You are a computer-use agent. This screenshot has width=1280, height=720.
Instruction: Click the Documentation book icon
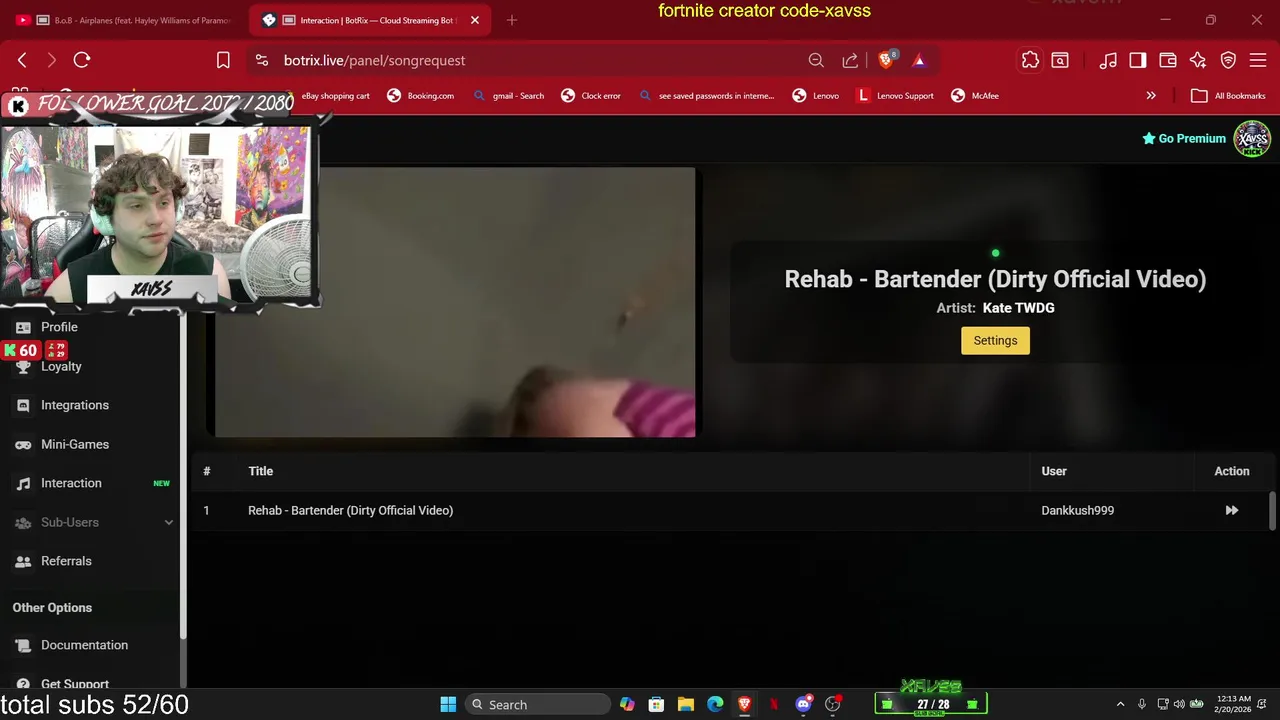click(23, 645)
